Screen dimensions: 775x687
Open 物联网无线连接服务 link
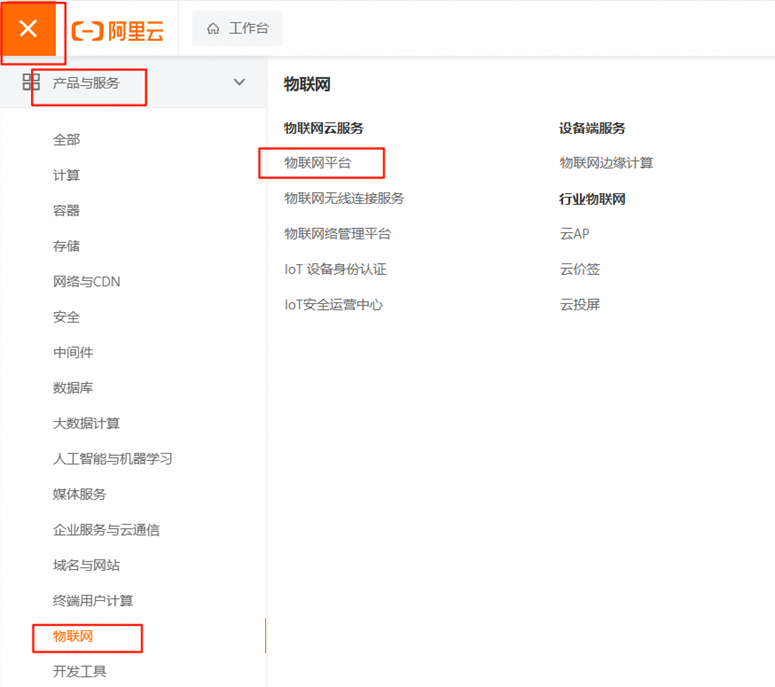pyautogui.click(x=344, y=199)
